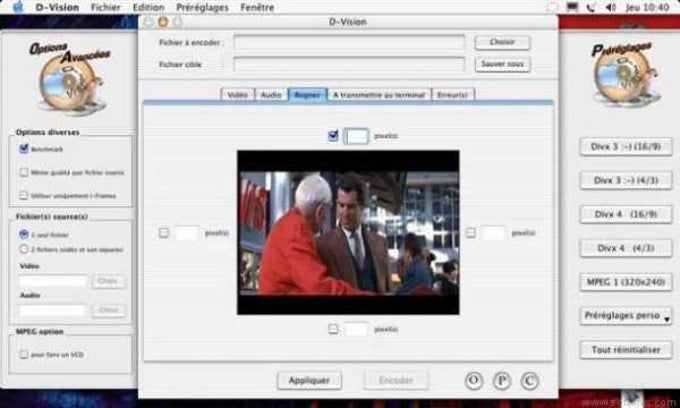Select the 2 fichiers séparés radio button

coord(24,249)
